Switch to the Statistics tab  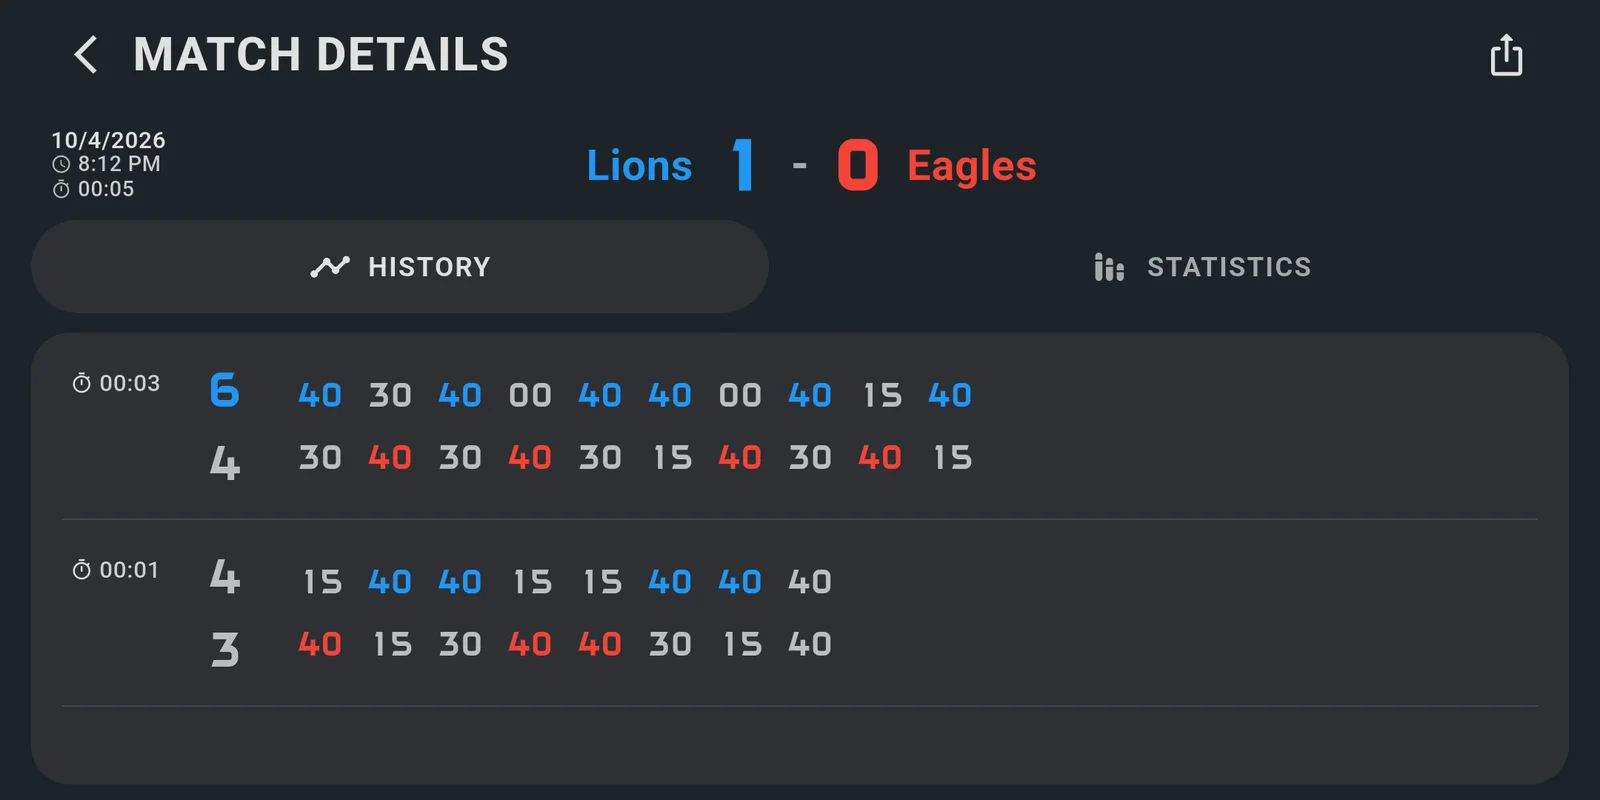[1201, 267]
